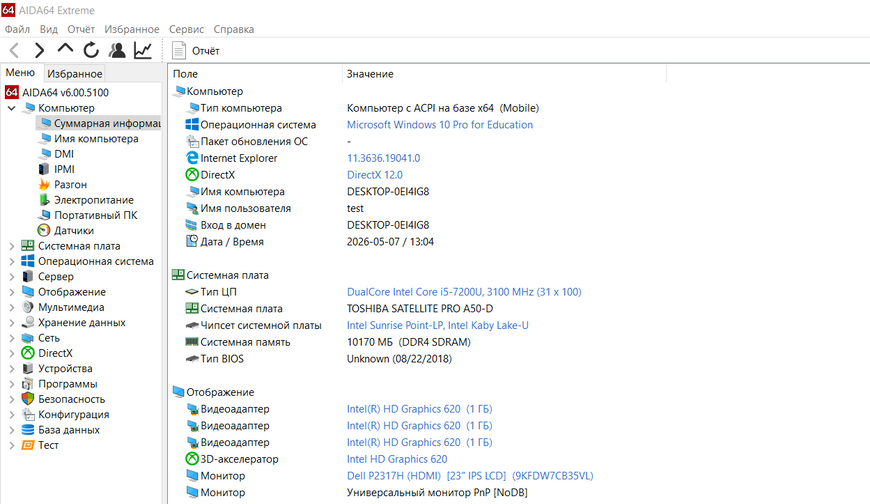Expand the Хранение данных tree node
The width and height of the screenshot is (870, 504).
pos(12,322)
